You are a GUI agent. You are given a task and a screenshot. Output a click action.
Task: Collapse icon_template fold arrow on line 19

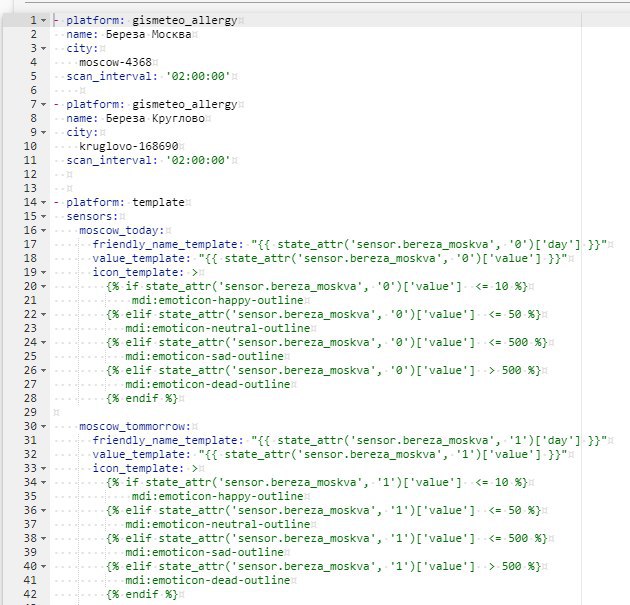(x=43, y=272)
